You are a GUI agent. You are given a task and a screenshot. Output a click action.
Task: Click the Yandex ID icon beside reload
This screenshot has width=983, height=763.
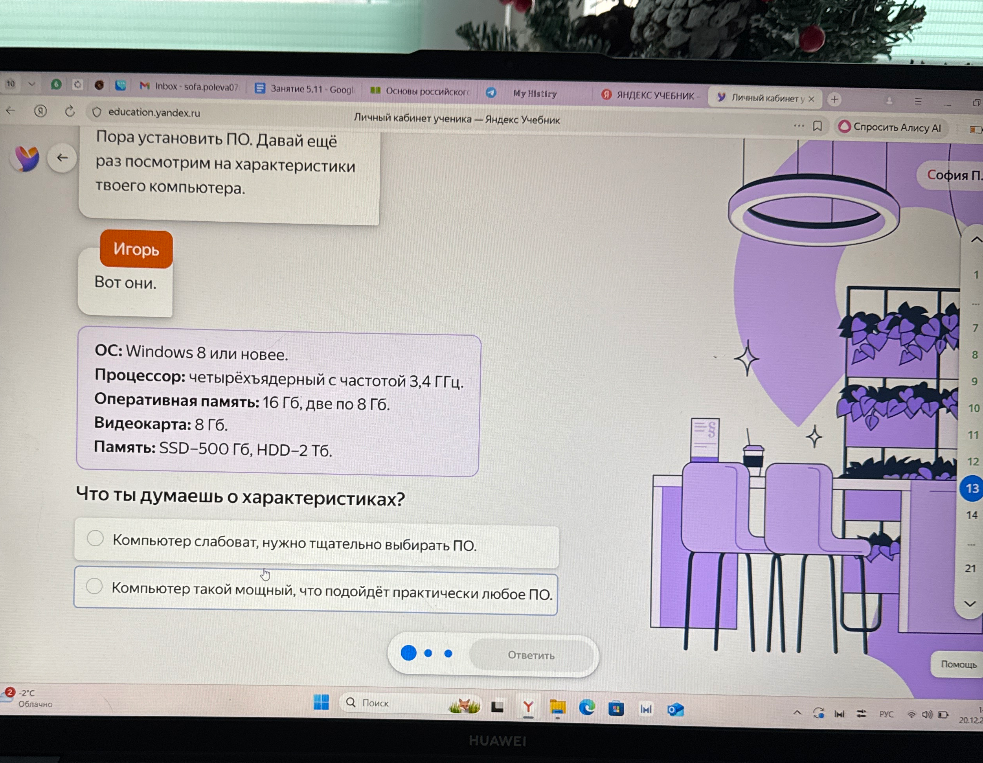pos(41,111)
